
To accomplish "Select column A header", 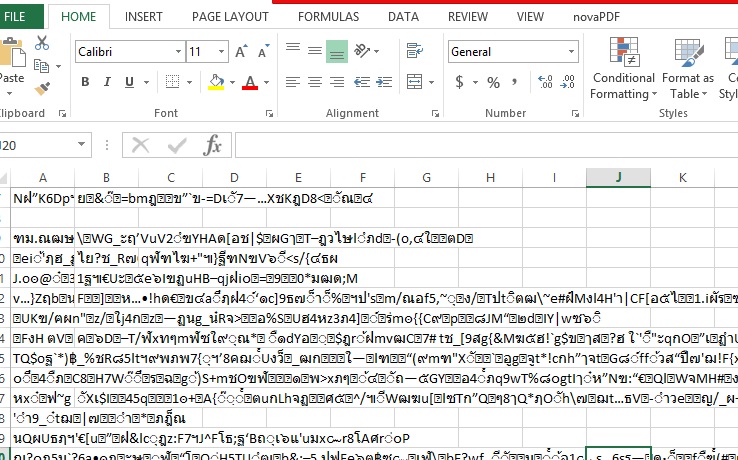I will pos(43,178).
